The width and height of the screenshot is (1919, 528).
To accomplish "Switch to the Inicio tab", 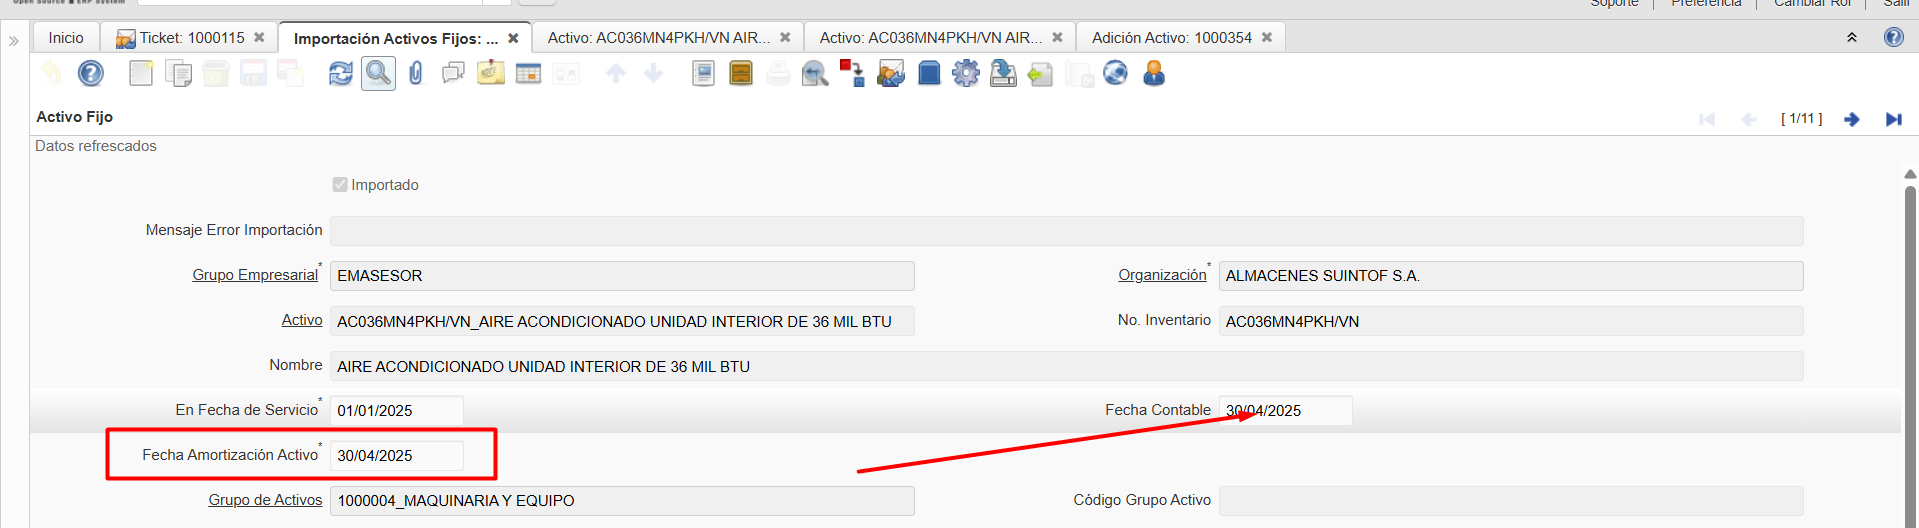I will pyautogui.click(x=66, y=38).
